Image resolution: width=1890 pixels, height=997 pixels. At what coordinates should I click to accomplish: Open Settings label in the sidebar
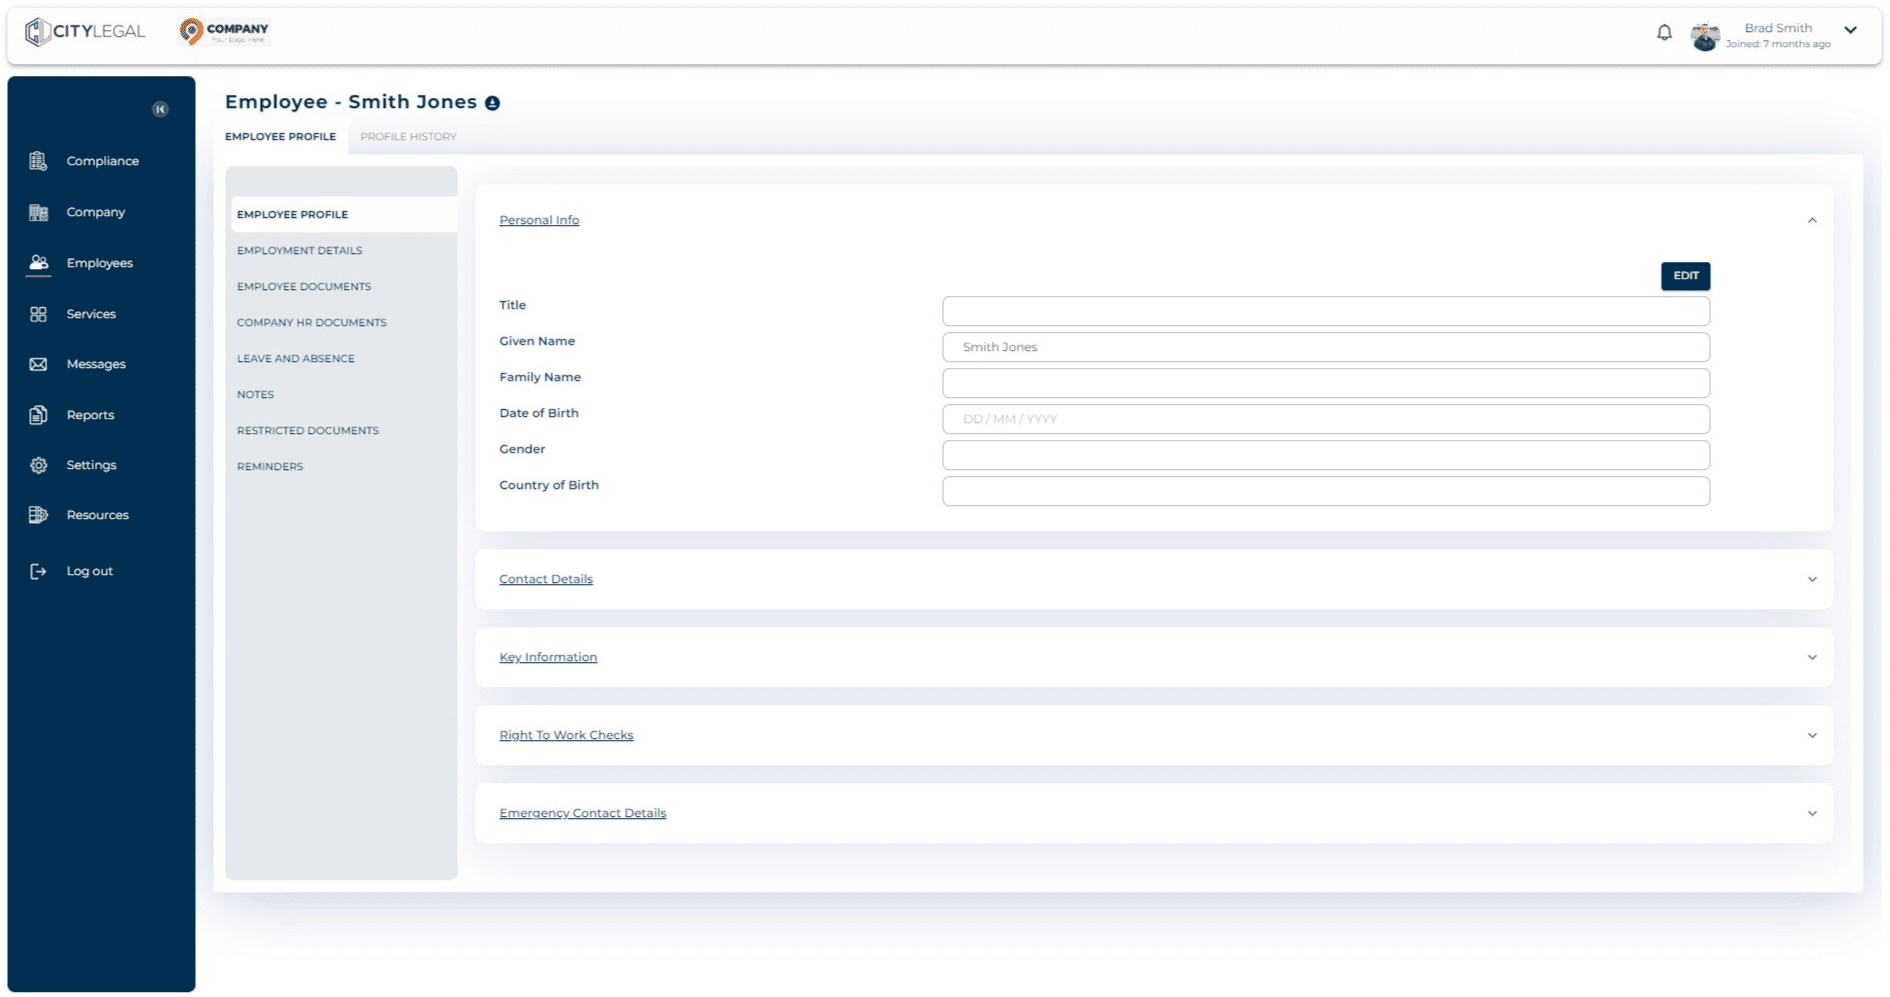(x=91, y=465)
